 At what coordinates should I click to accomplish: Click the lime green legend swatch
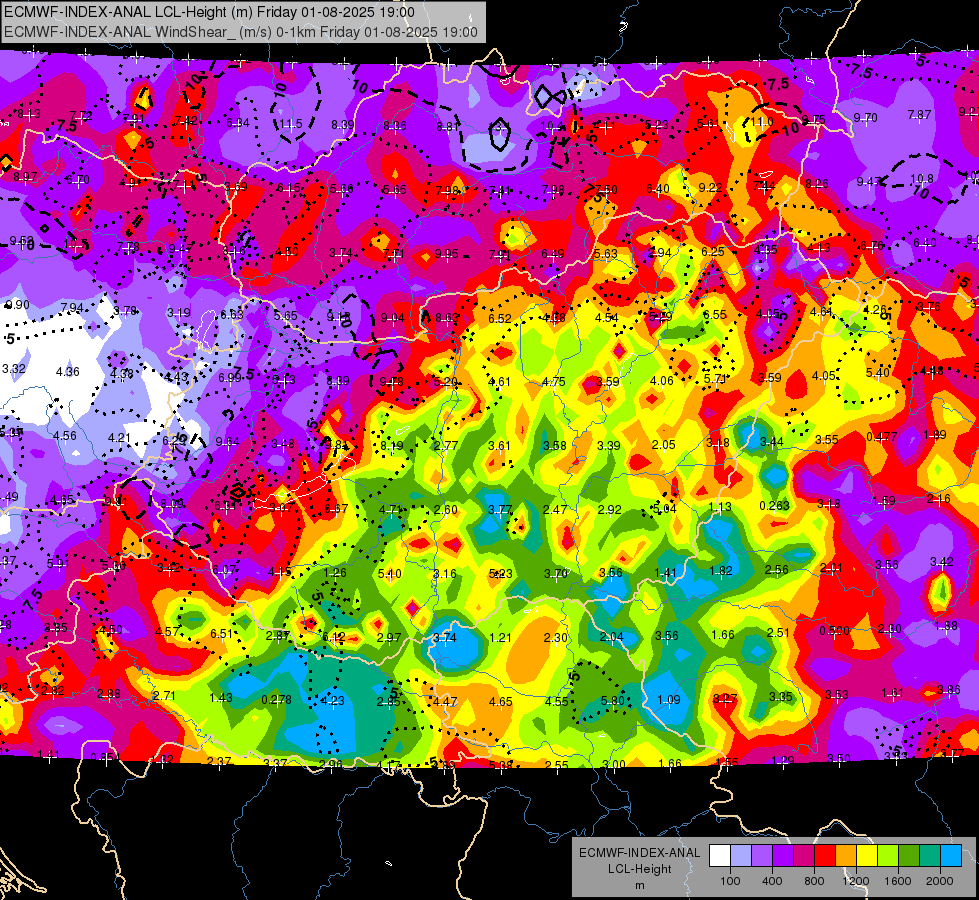(x=888, y=856)
